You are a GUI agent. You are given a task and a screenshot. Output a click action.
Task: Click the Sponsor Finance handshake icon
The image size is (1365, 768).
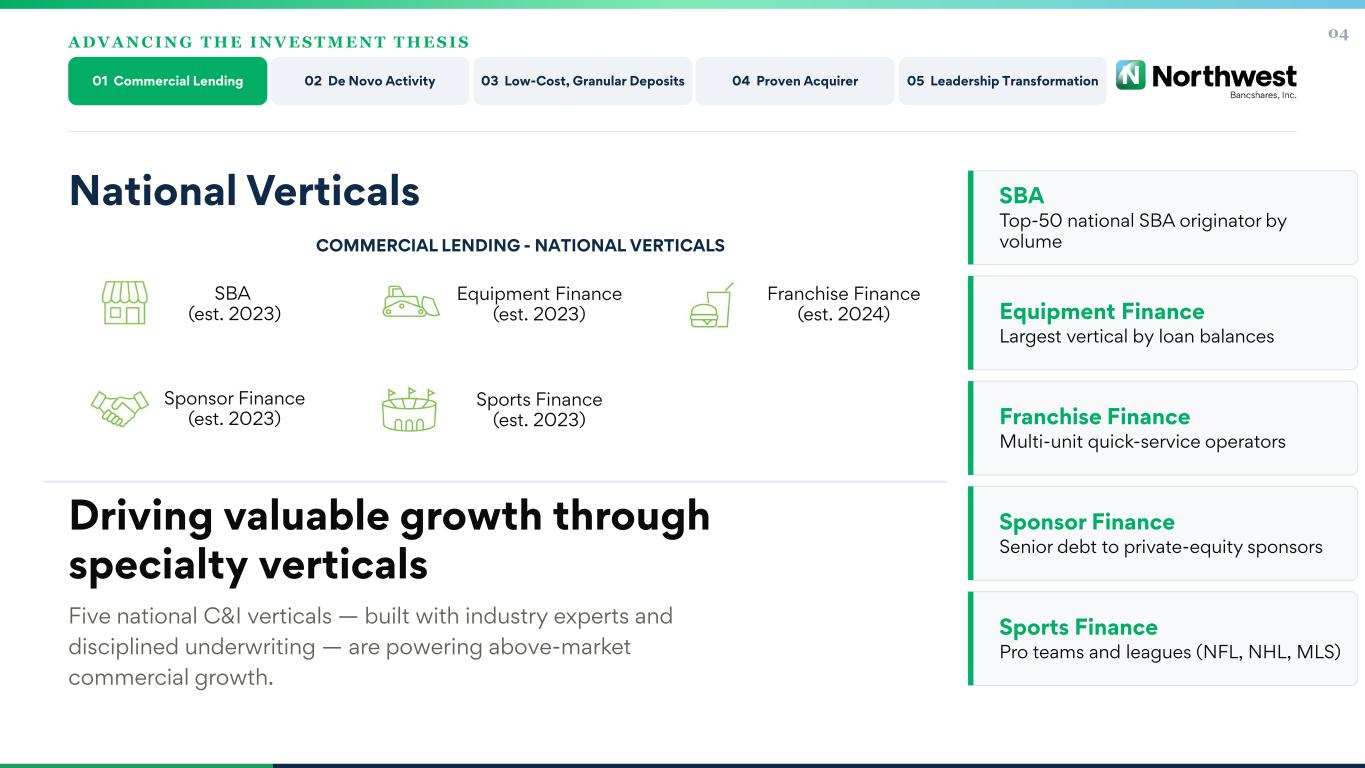[x=119, y=409]
